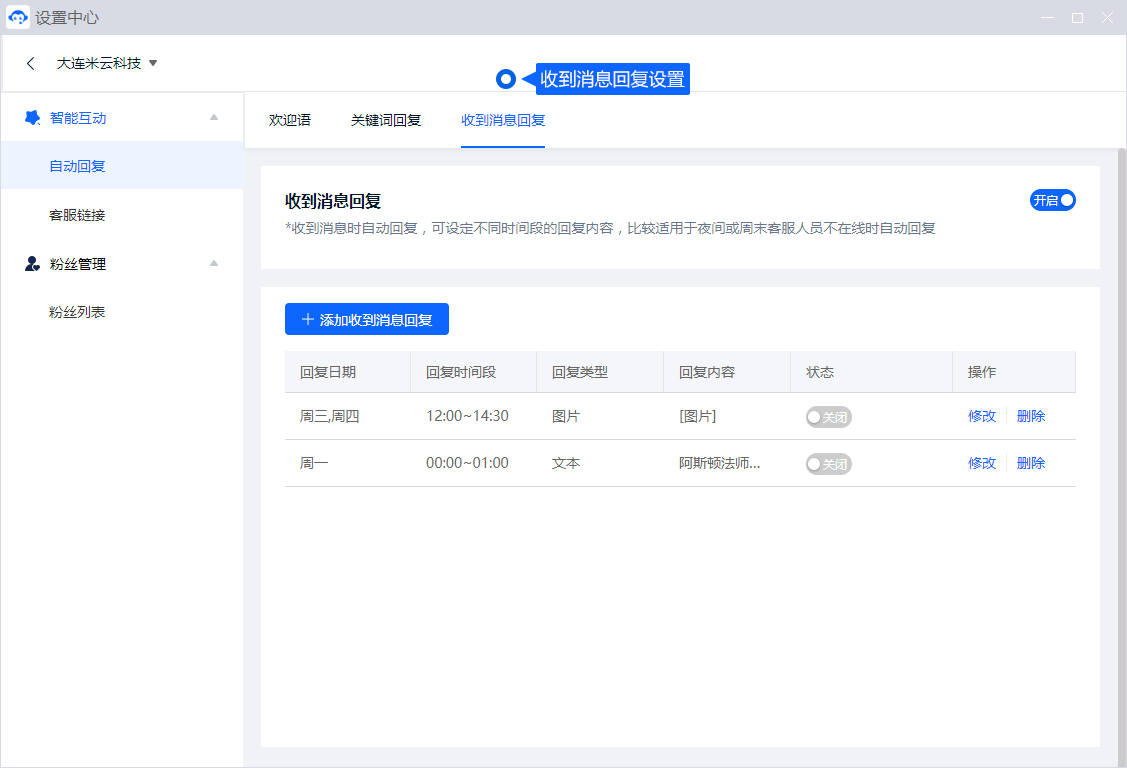The image size is (1127, 768).
Task: Turn off the 收到消息回复 开启 switch
Action: [1053, 200]
